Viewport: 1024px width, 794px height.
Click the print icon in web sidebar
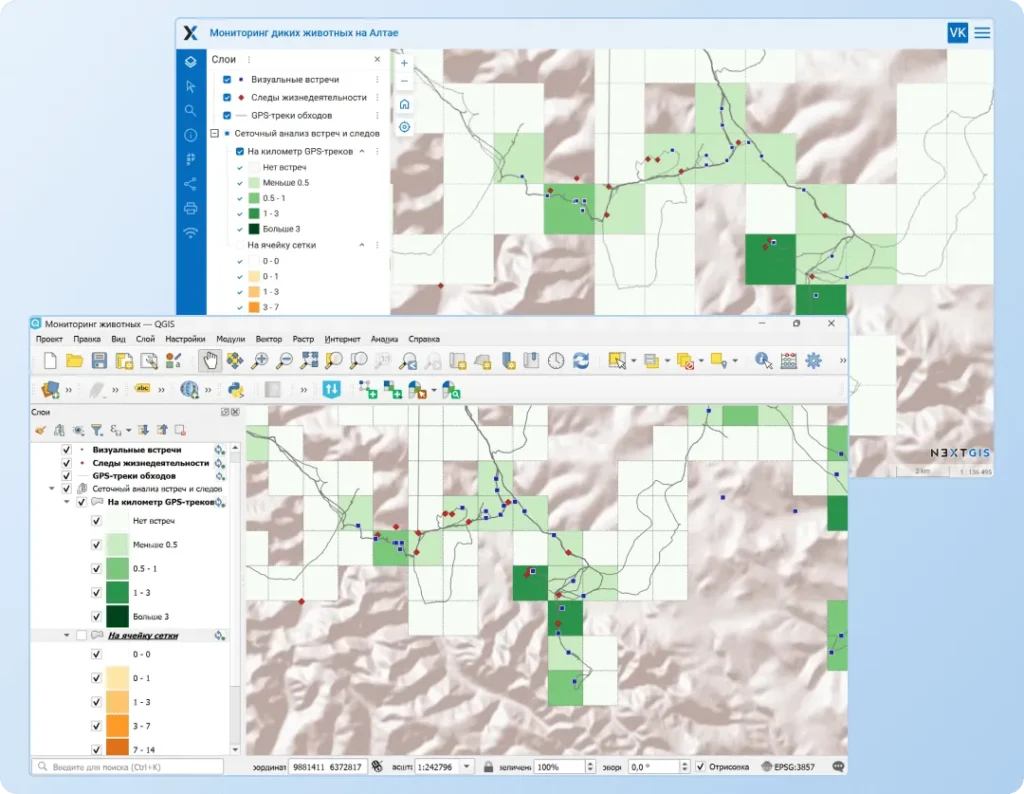point(190,208)
